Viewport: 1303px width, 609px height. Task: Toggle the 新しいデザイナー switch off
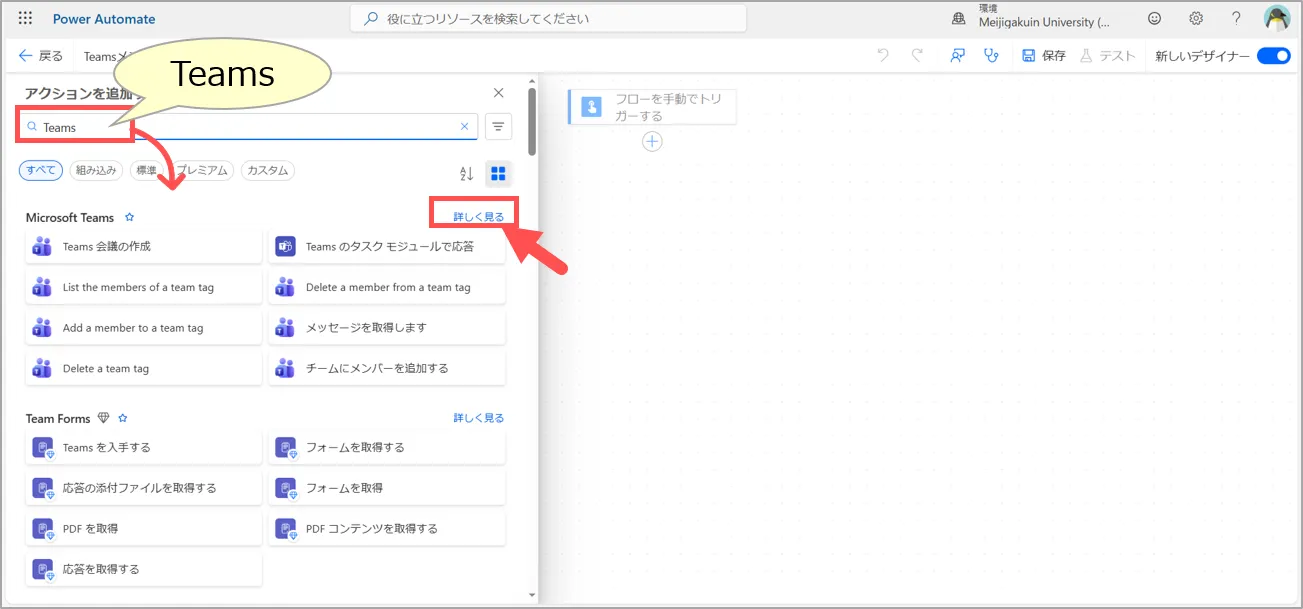coord(1273,56)
